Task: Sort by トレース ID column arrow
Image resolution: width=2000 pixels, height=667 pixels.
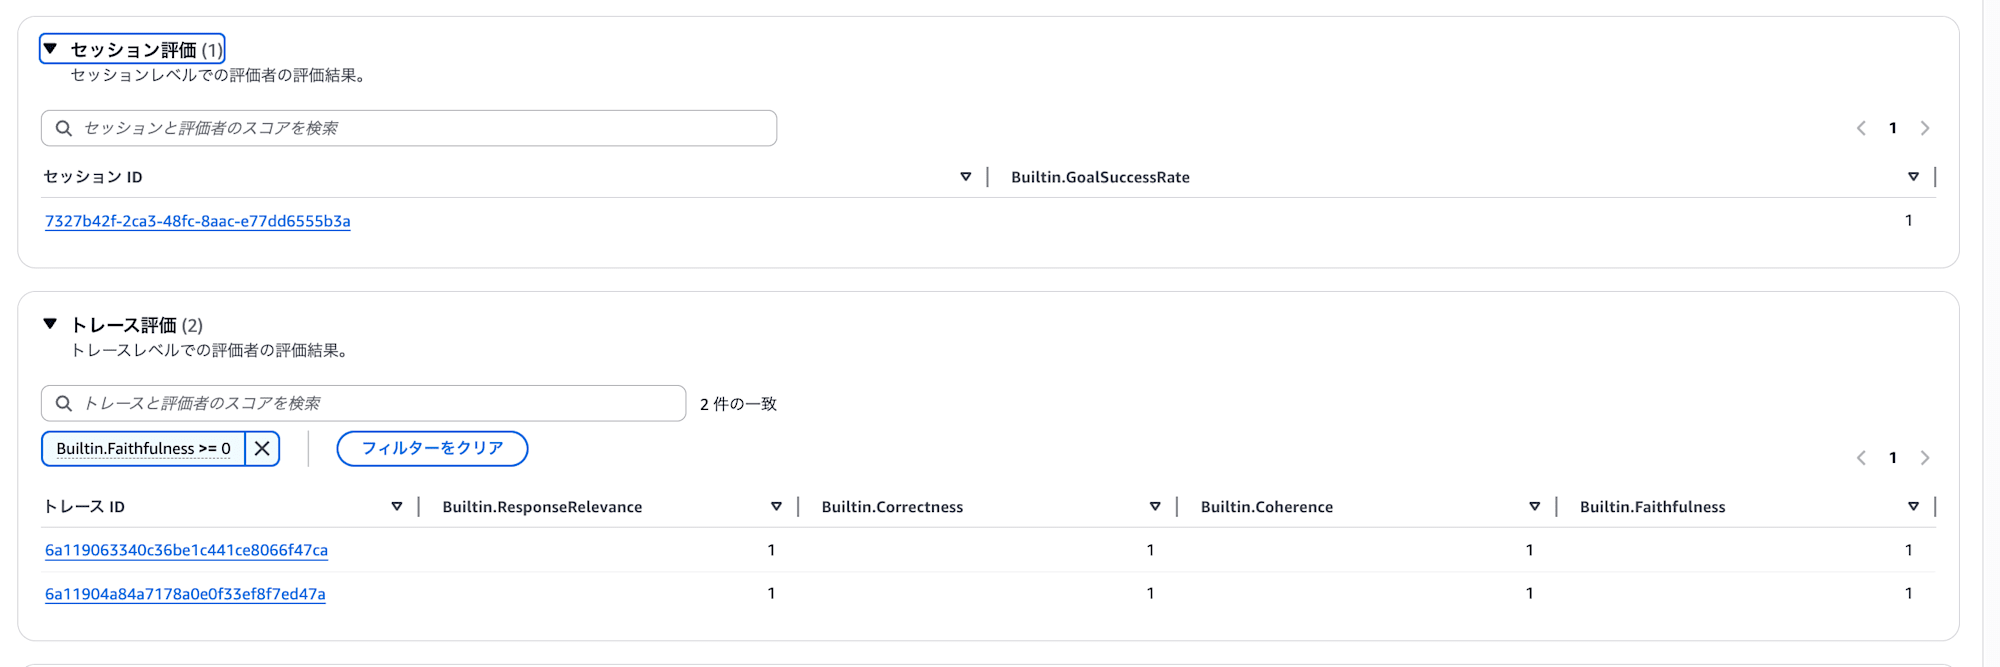Action: pos(397,507)
